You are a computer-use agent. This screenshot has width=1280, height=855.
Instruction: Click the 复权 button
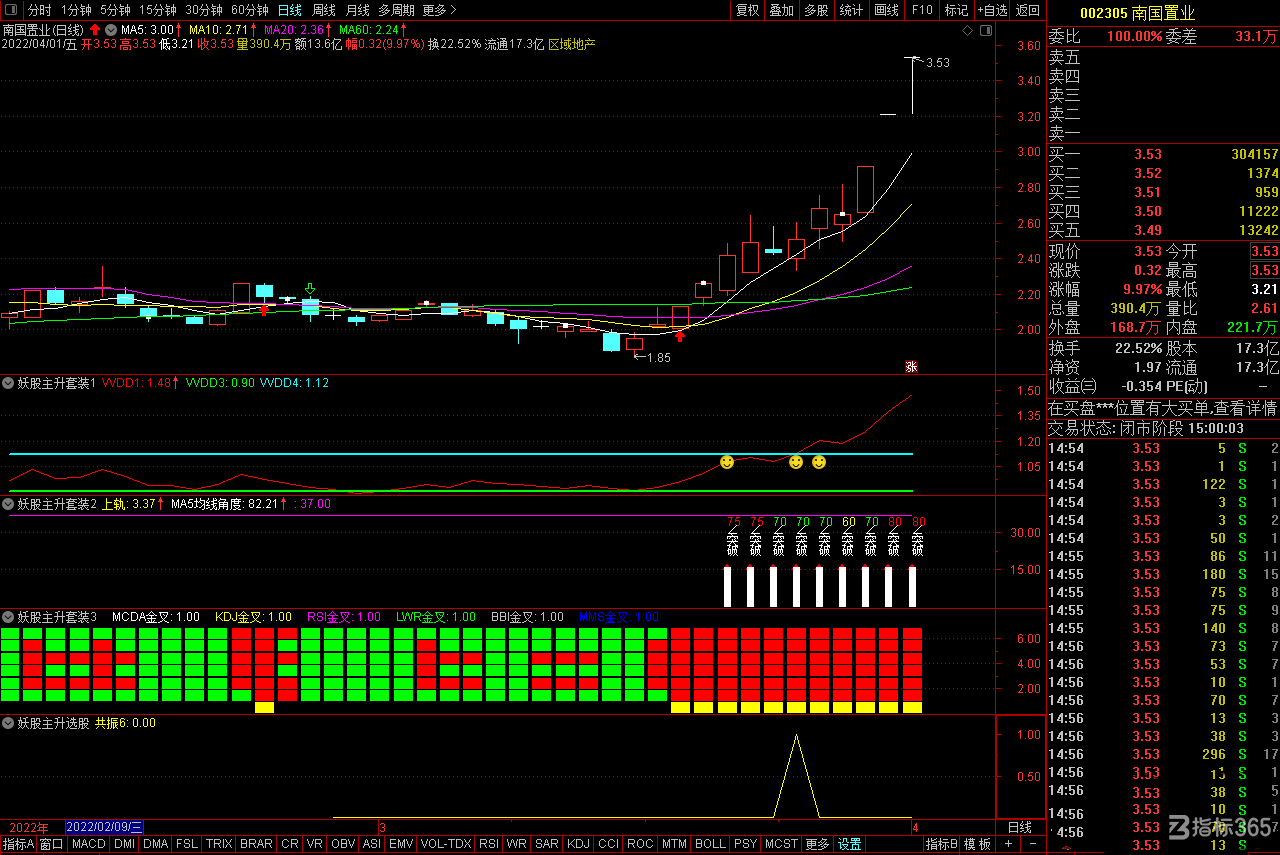pyautogui.click(x=747, y=10)
